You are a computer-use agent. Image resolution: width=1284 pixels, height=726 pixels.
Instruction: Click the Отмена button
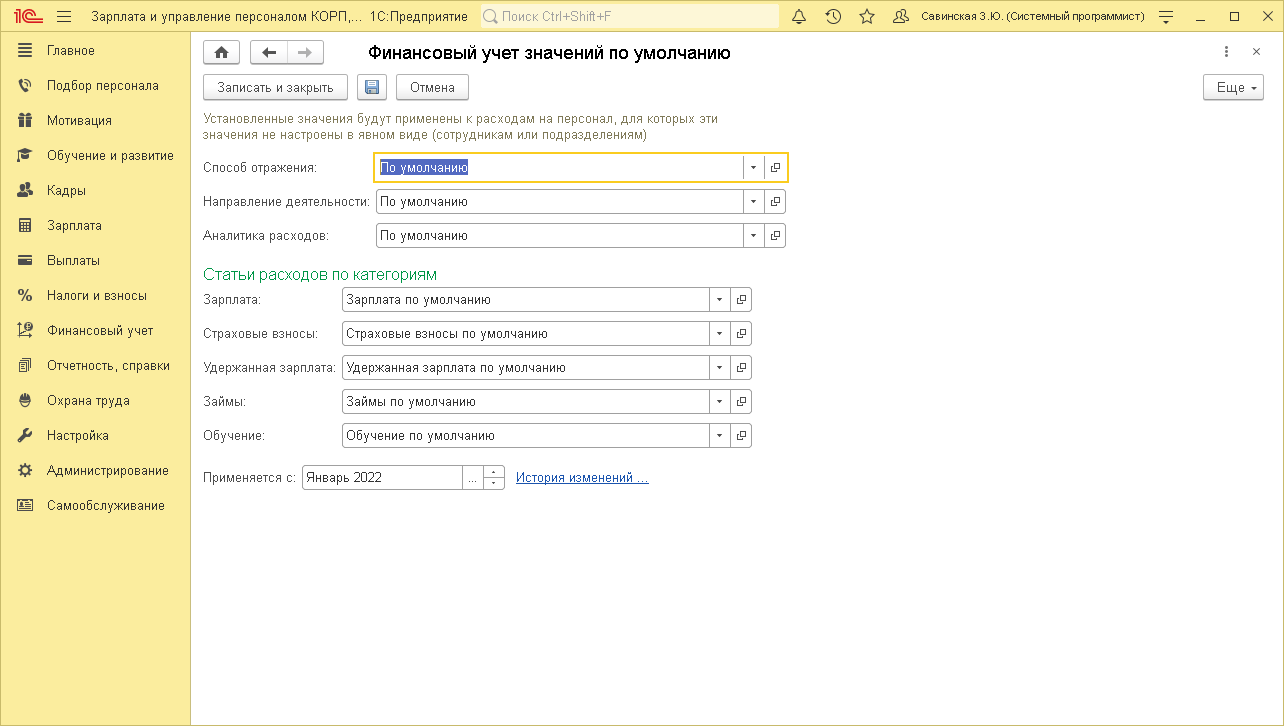pyautogui.click(x=432, y=88)
